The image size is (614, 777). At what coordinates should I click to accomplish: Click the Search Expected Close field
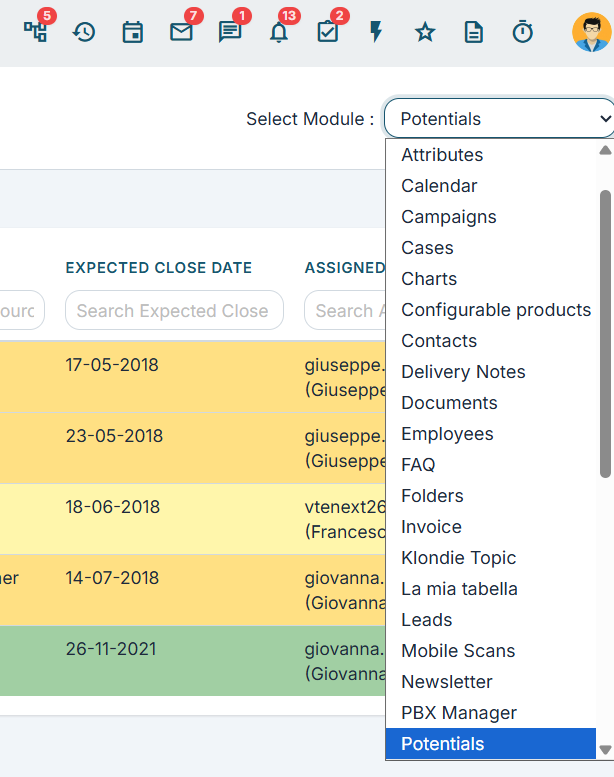(x=174, y=311)
